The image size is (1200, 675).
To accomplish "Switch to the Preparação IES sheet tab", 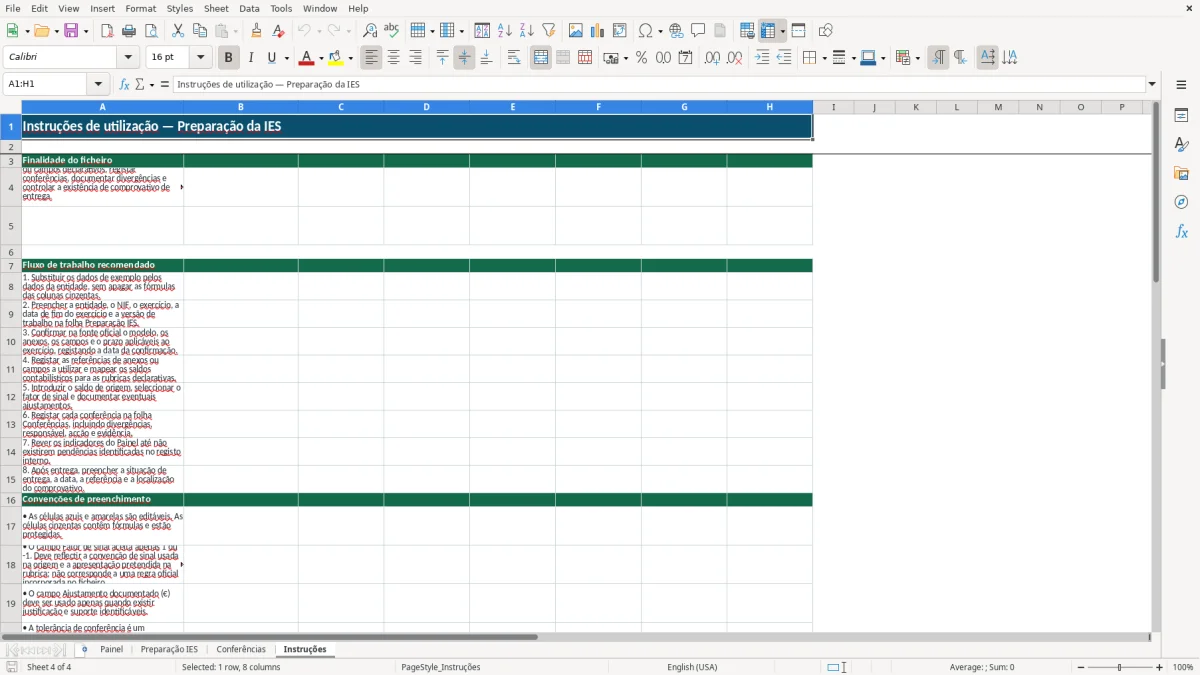I will tap(169, 650).
